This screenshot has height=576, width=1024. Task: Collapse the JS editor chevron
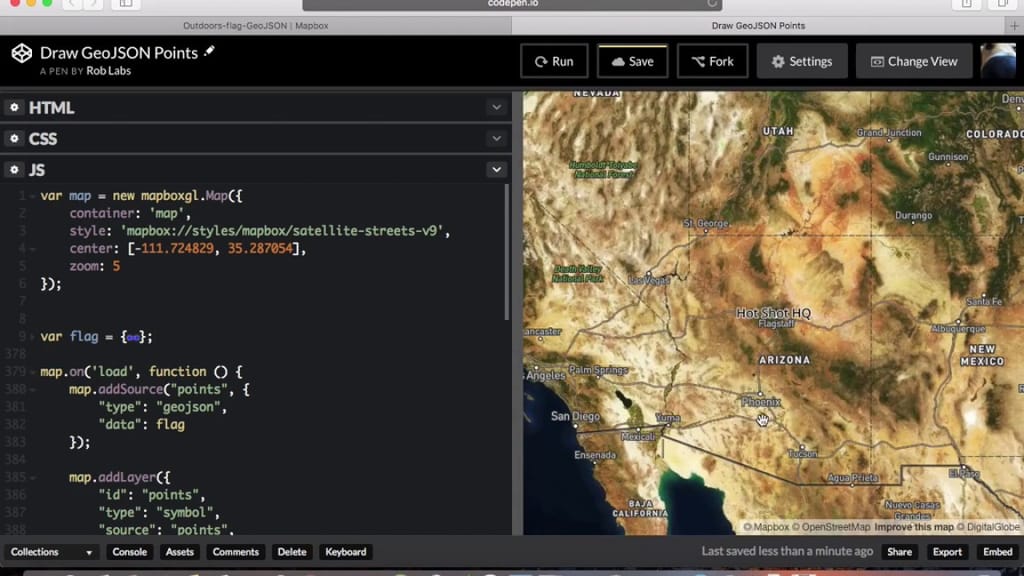[496, 170]
